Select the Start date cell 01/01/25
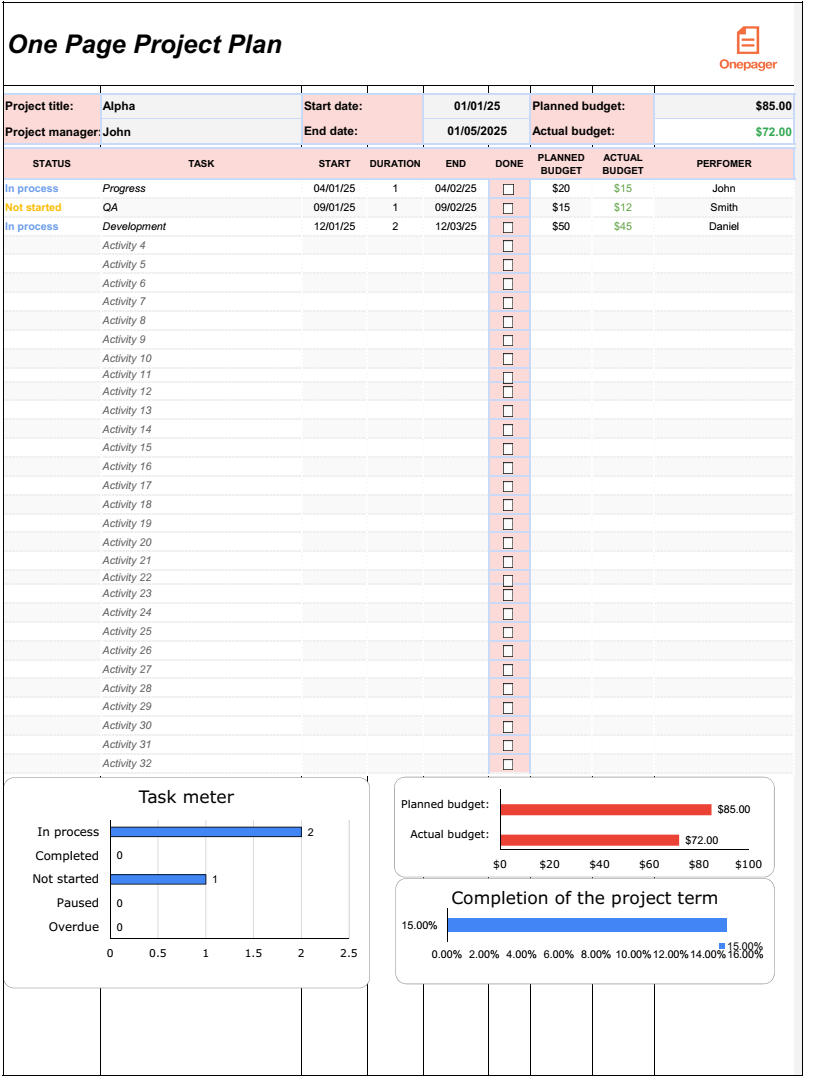Screen dimensions: 813x1082 pyautogui.click(x=476, y=106)
